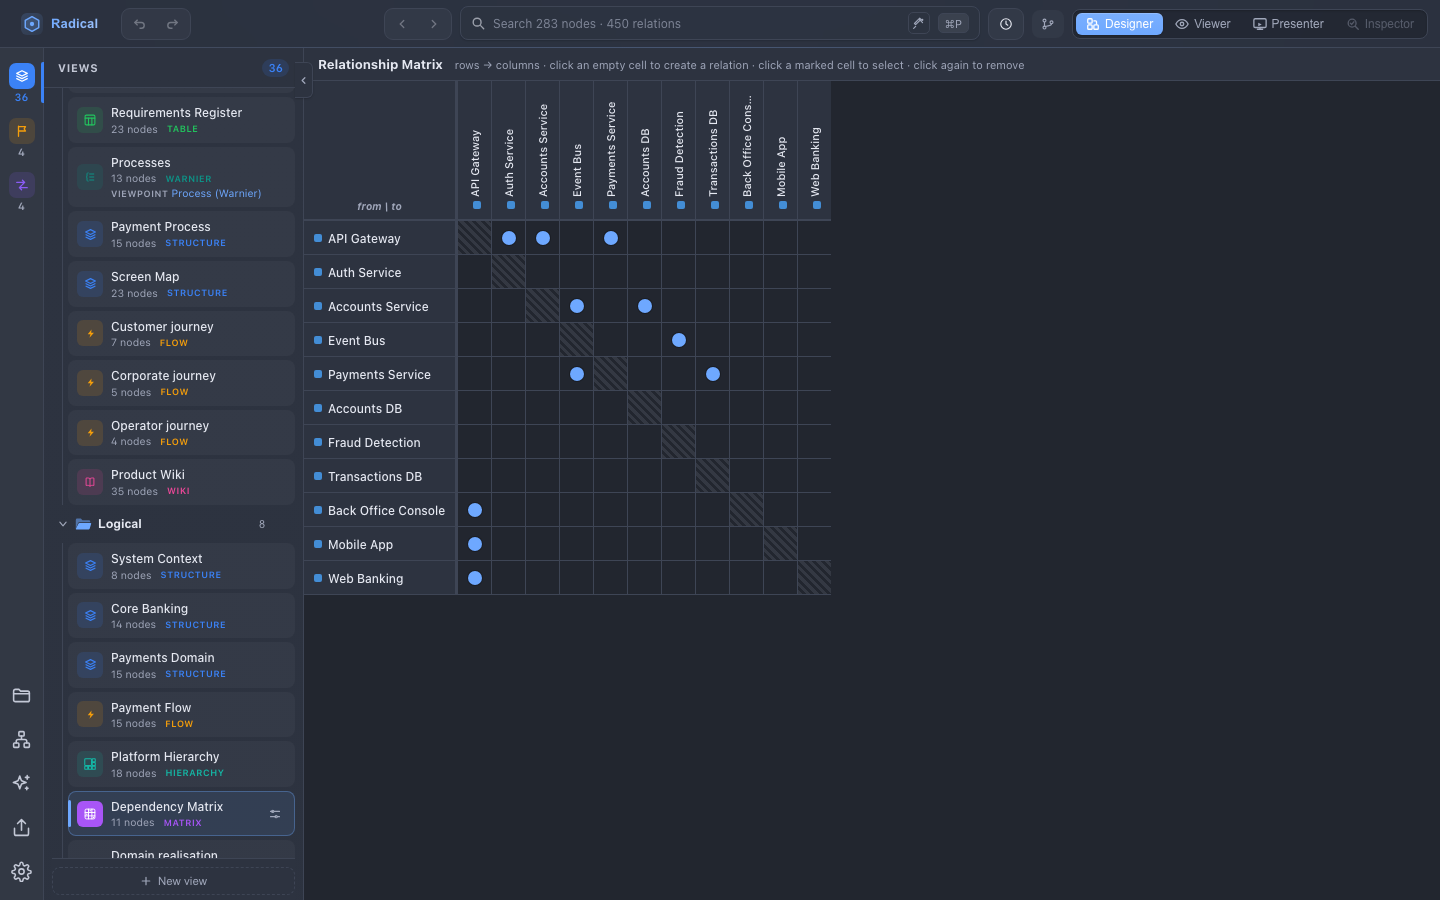Select Accounts Service to Accounts DB relation
This screenshot has width=1440, height=900.
pos(645,306)
